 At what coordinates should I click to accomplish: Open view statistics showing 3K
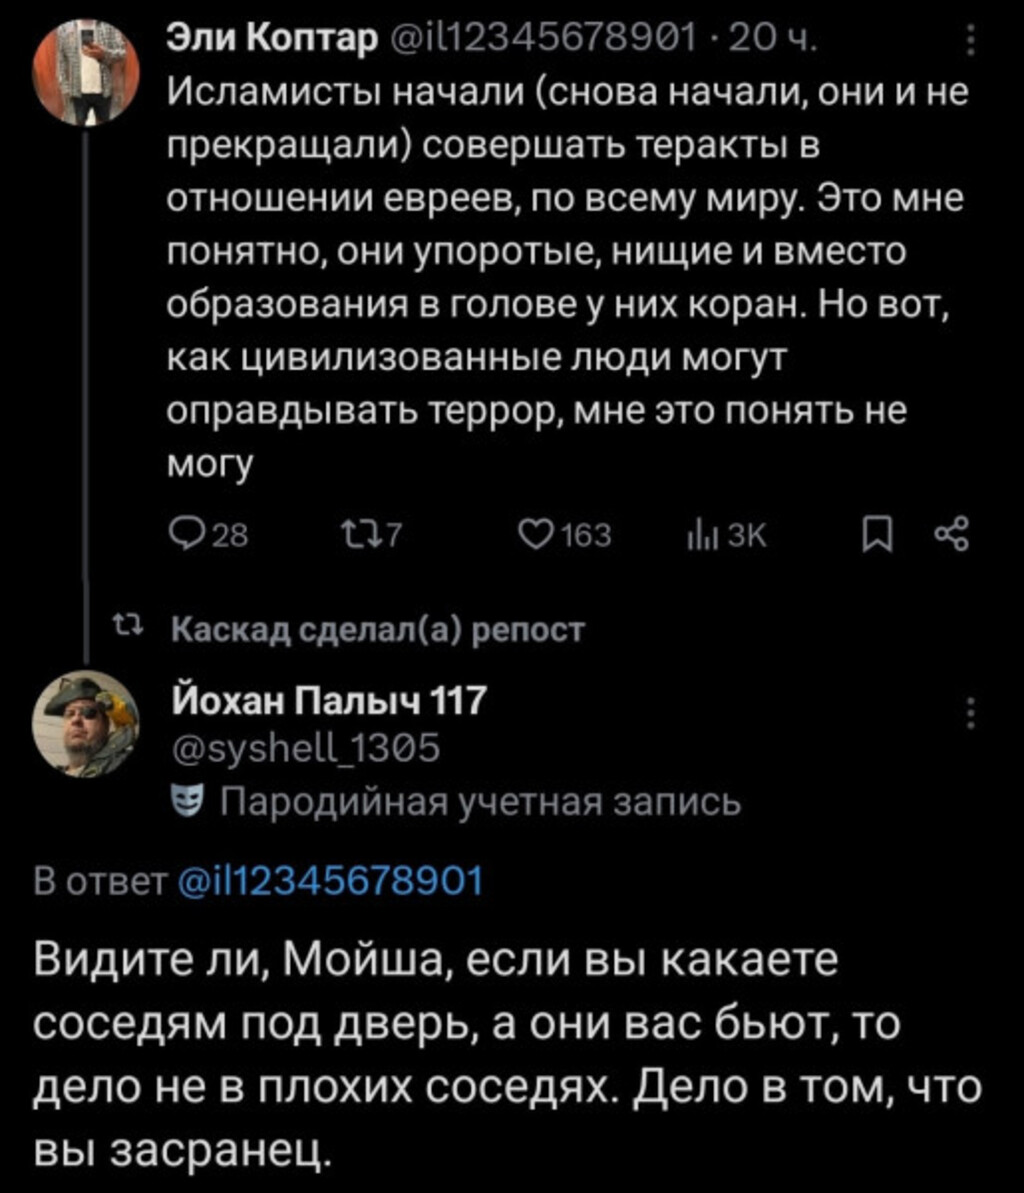(694, 537)
